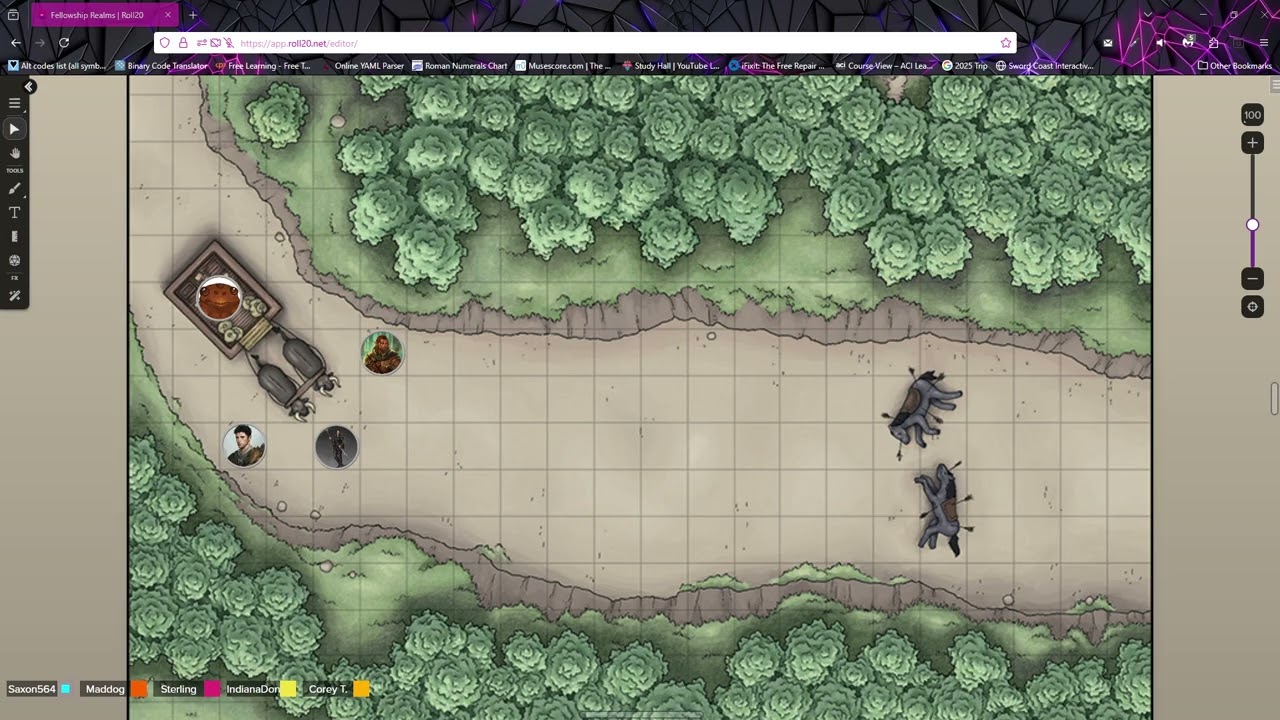Click IndianaDon's yellow color swatch
This screenshot has width=1280, height=720.
[x=288, y=689]
